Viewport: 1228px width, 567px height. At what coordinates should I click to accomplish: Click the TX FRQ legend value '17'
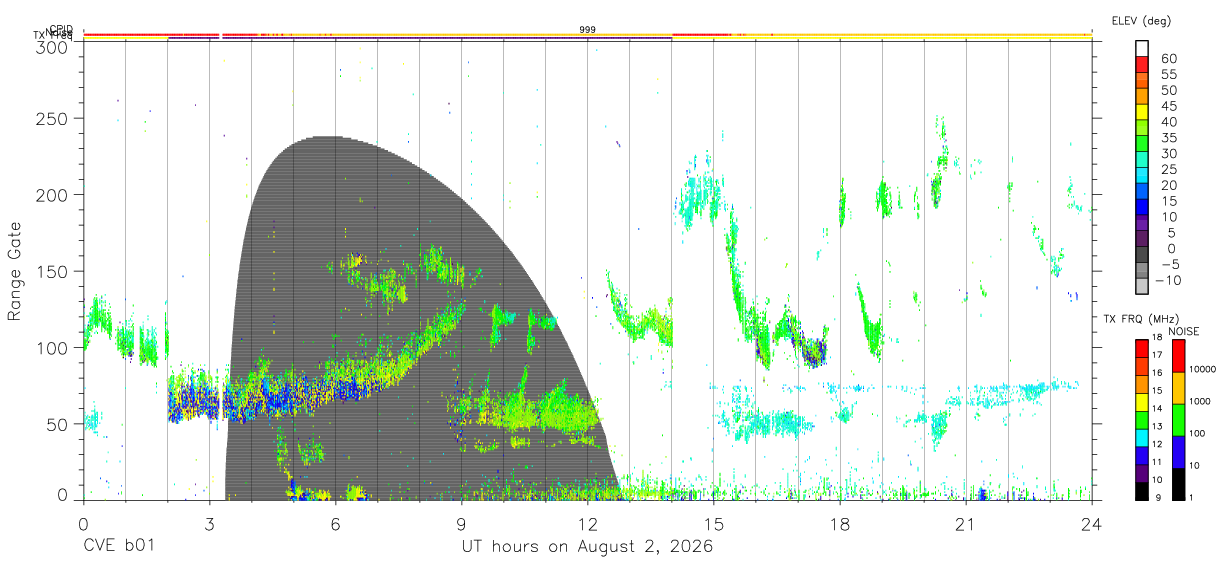point(1157,355)
